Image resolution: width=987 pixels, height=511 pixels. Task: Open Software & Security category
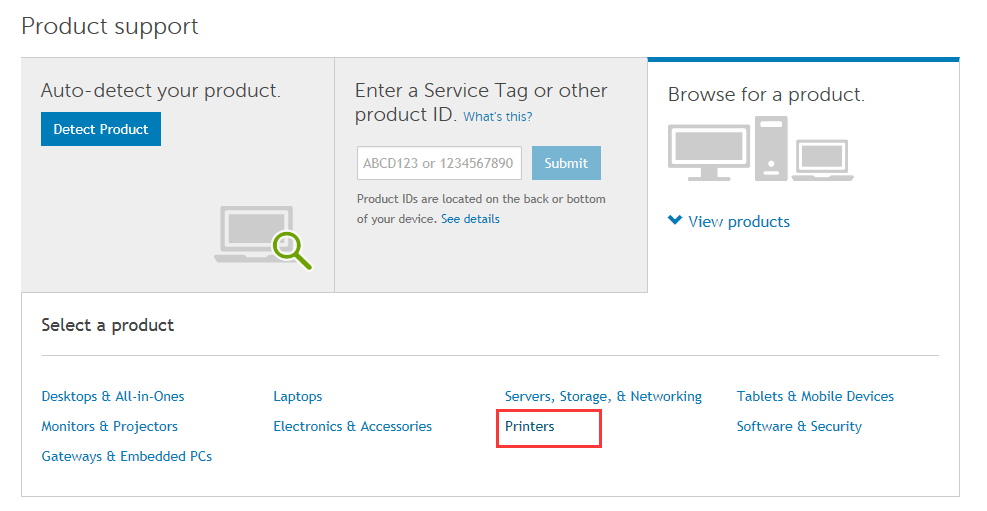(799, 426)
